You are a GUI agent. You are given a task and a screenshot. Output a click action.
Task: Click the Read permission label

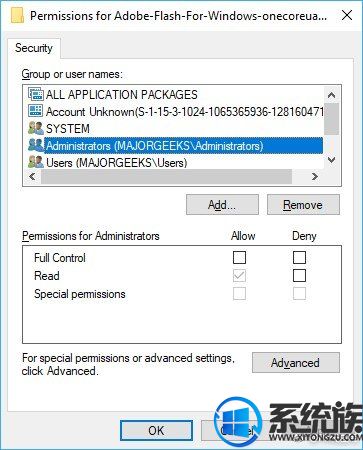click(47, 276)
